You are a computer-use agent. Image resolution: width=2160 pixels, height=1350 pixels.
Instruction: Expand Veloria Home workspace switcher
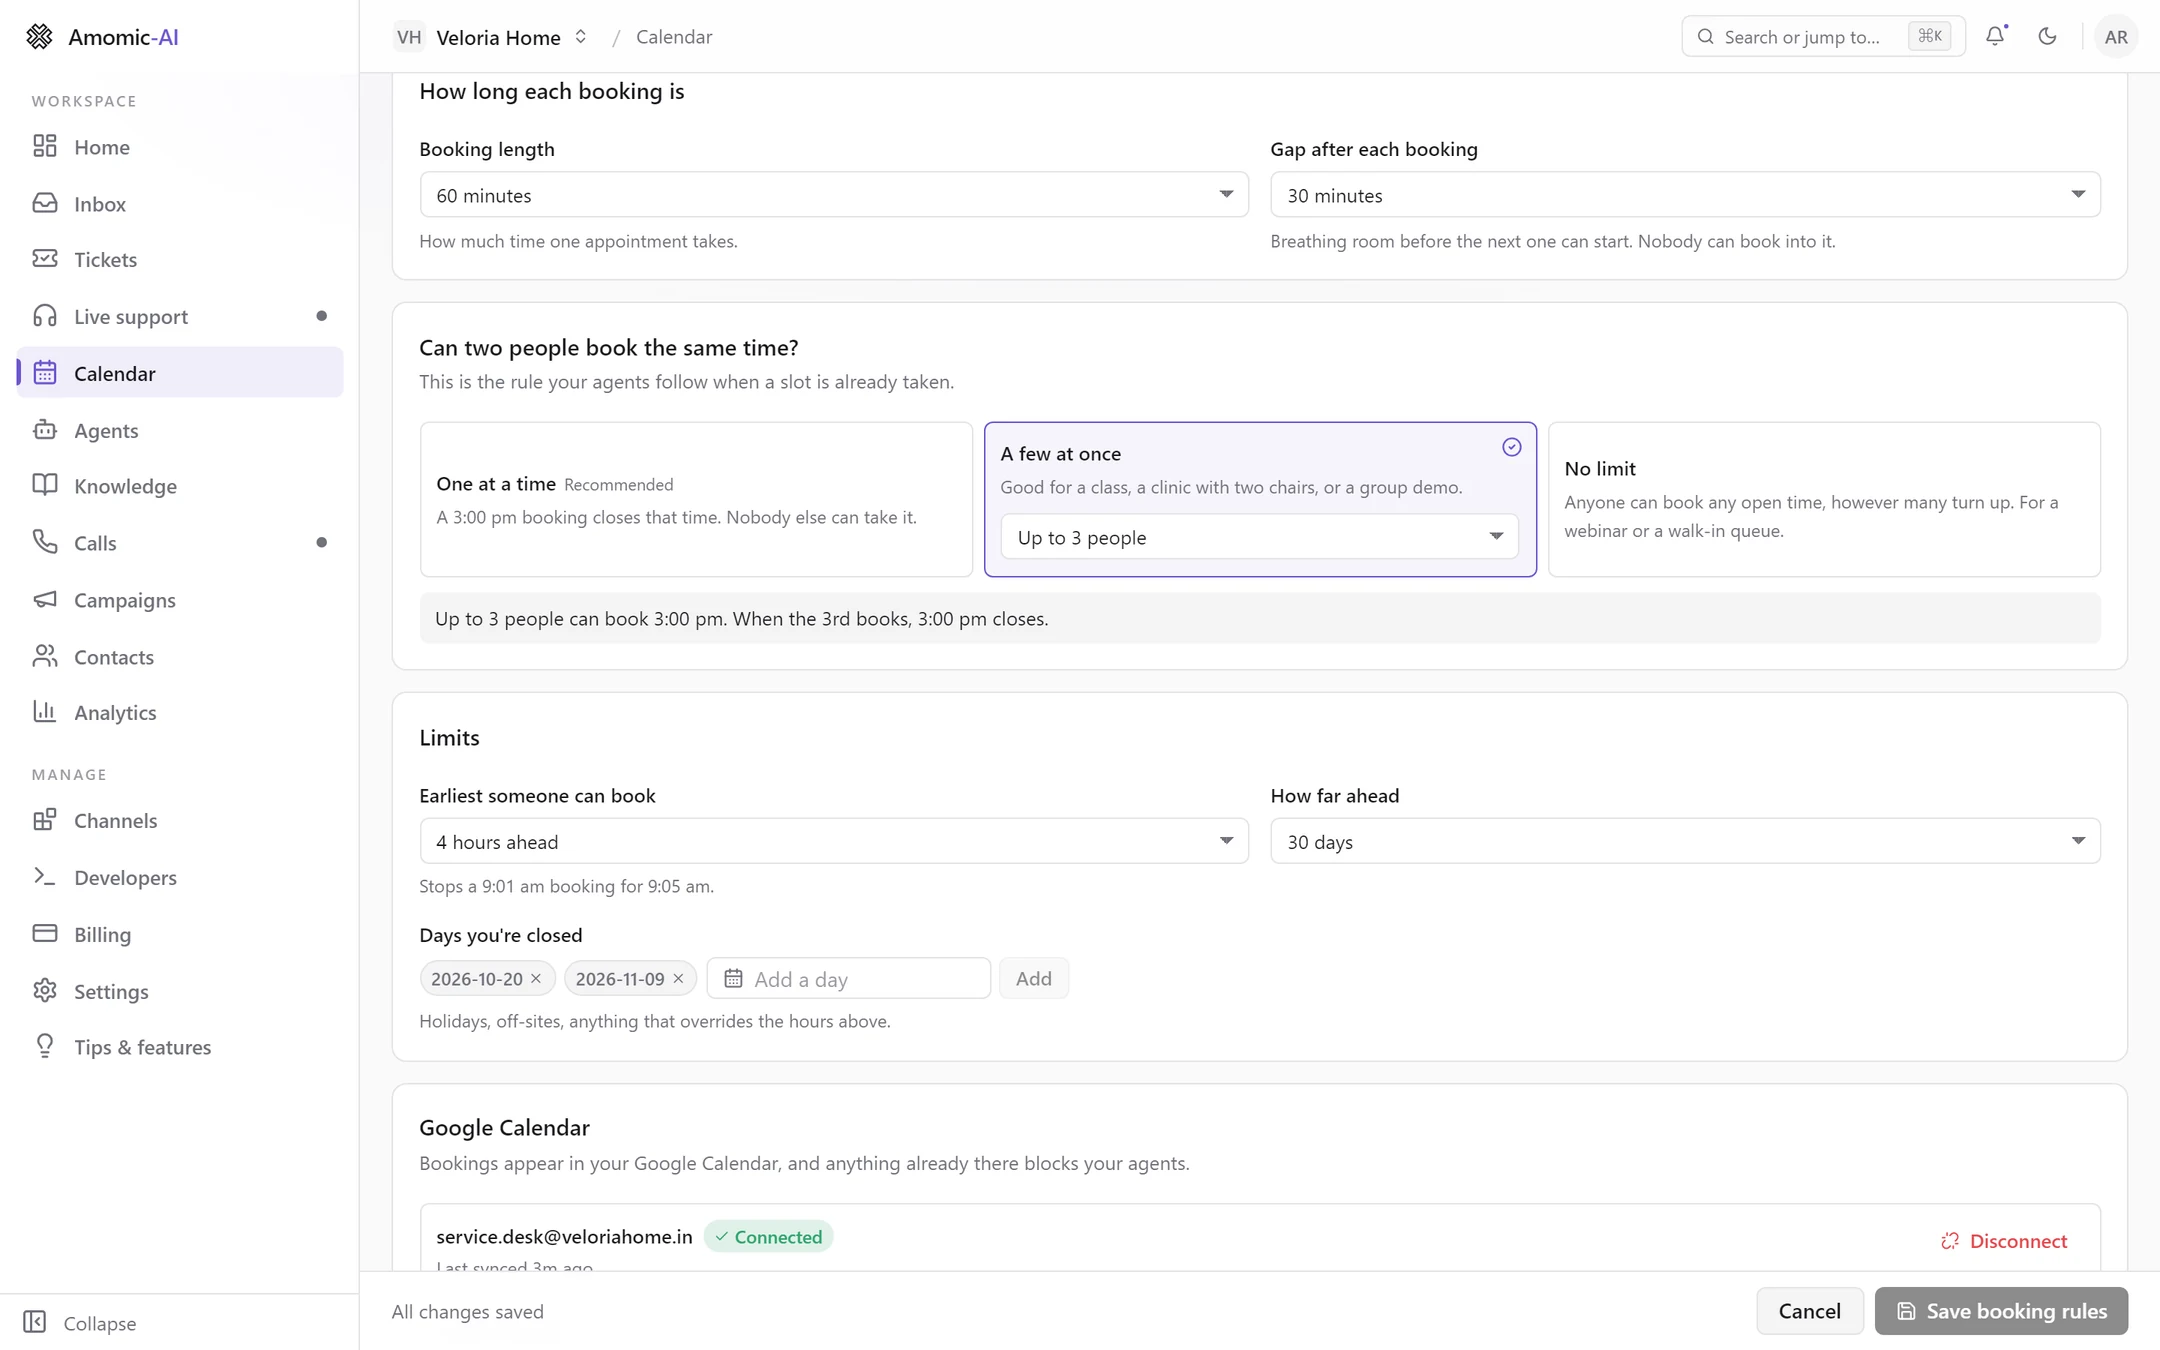[492, 37]
